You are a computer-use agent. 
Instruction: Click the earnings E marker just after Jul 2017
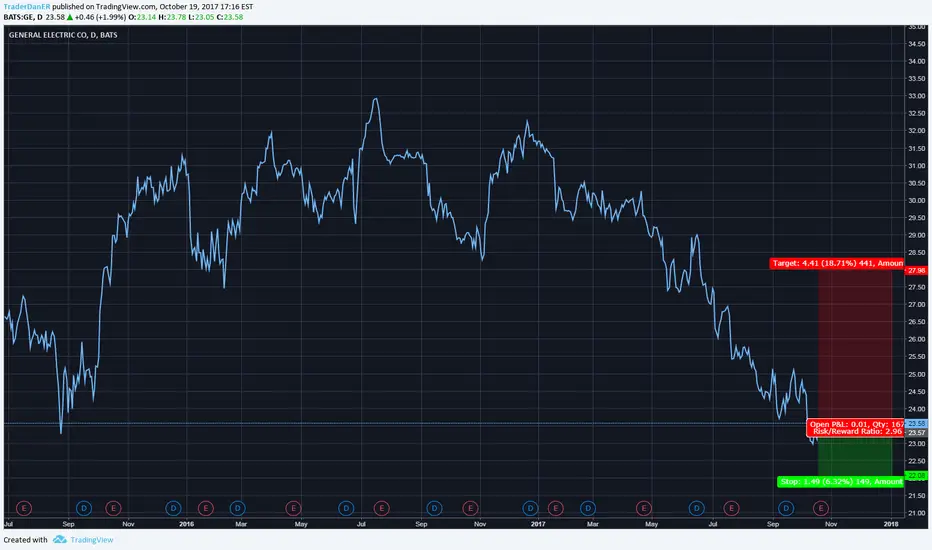(x=731, y=508)
